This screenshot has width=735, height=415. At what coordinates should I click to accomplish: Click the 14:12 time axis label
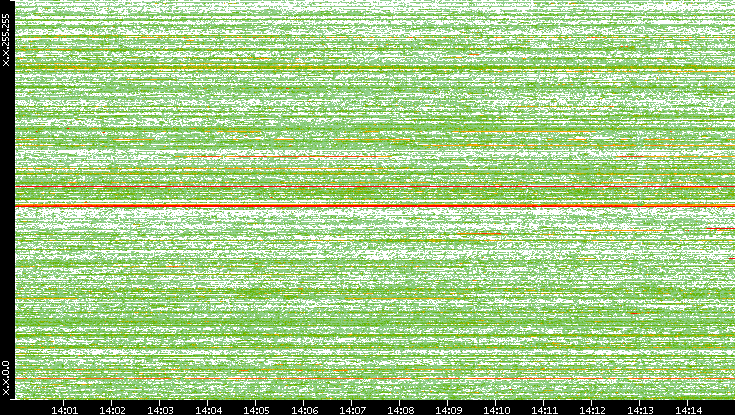pyautogui.click(x=592, y=410)
